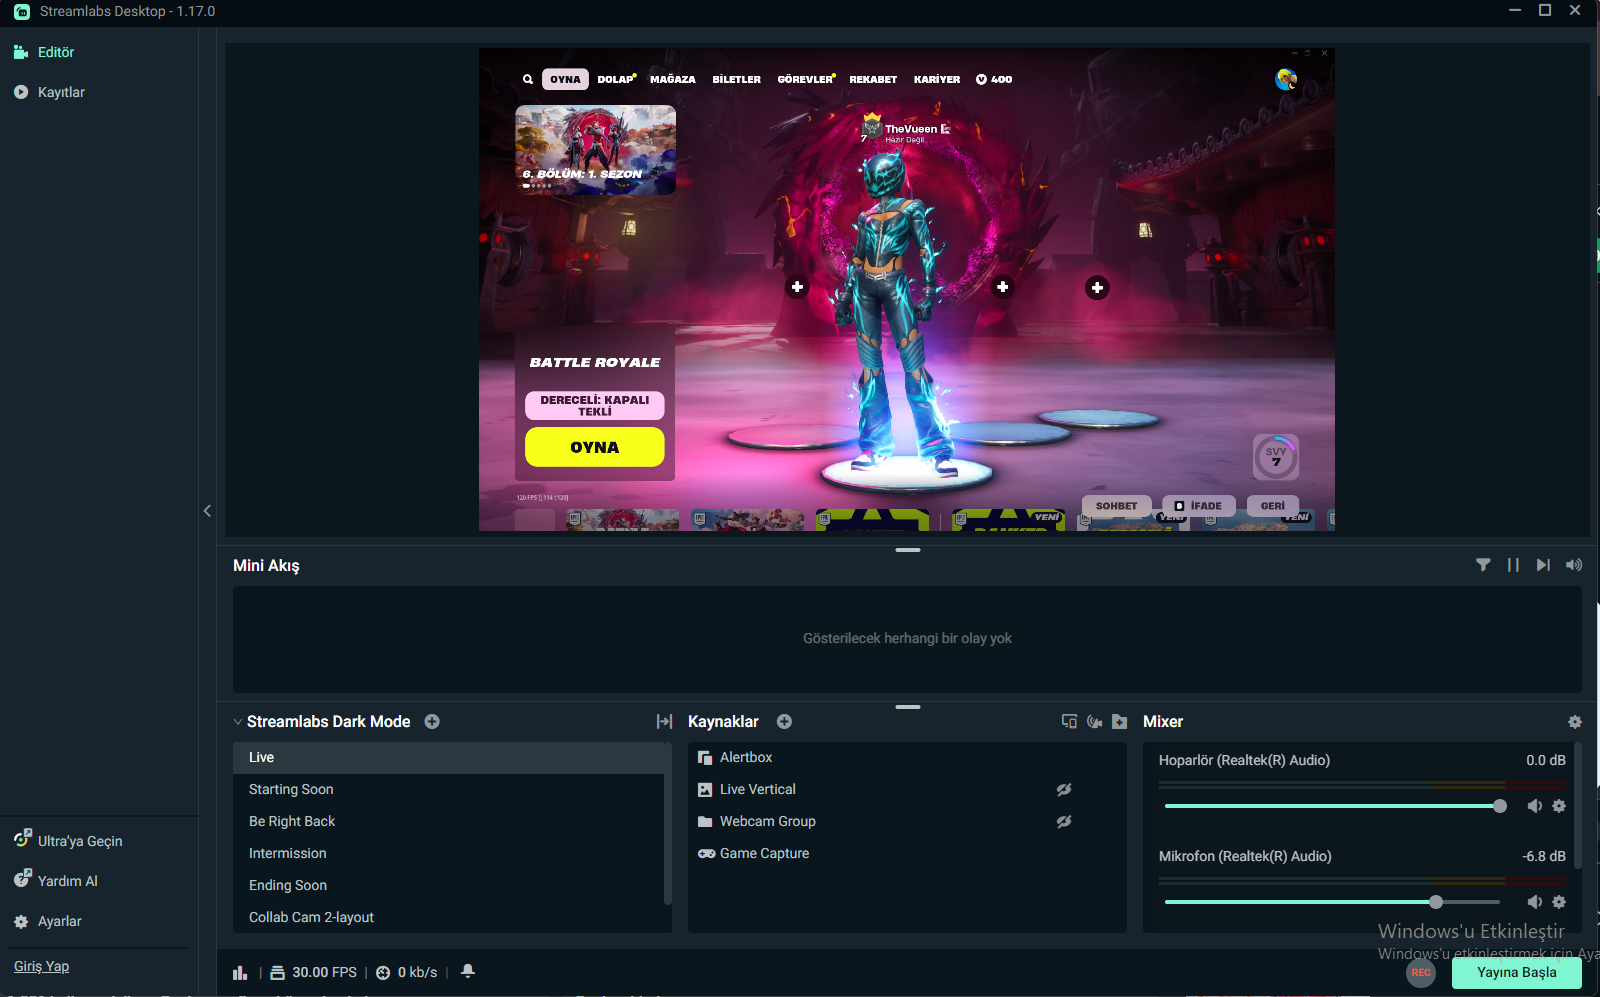Click the DERECELİ: KAPALI TEKLİ mode button
The height and width of the screenshot is (997, 1600).
595,405
